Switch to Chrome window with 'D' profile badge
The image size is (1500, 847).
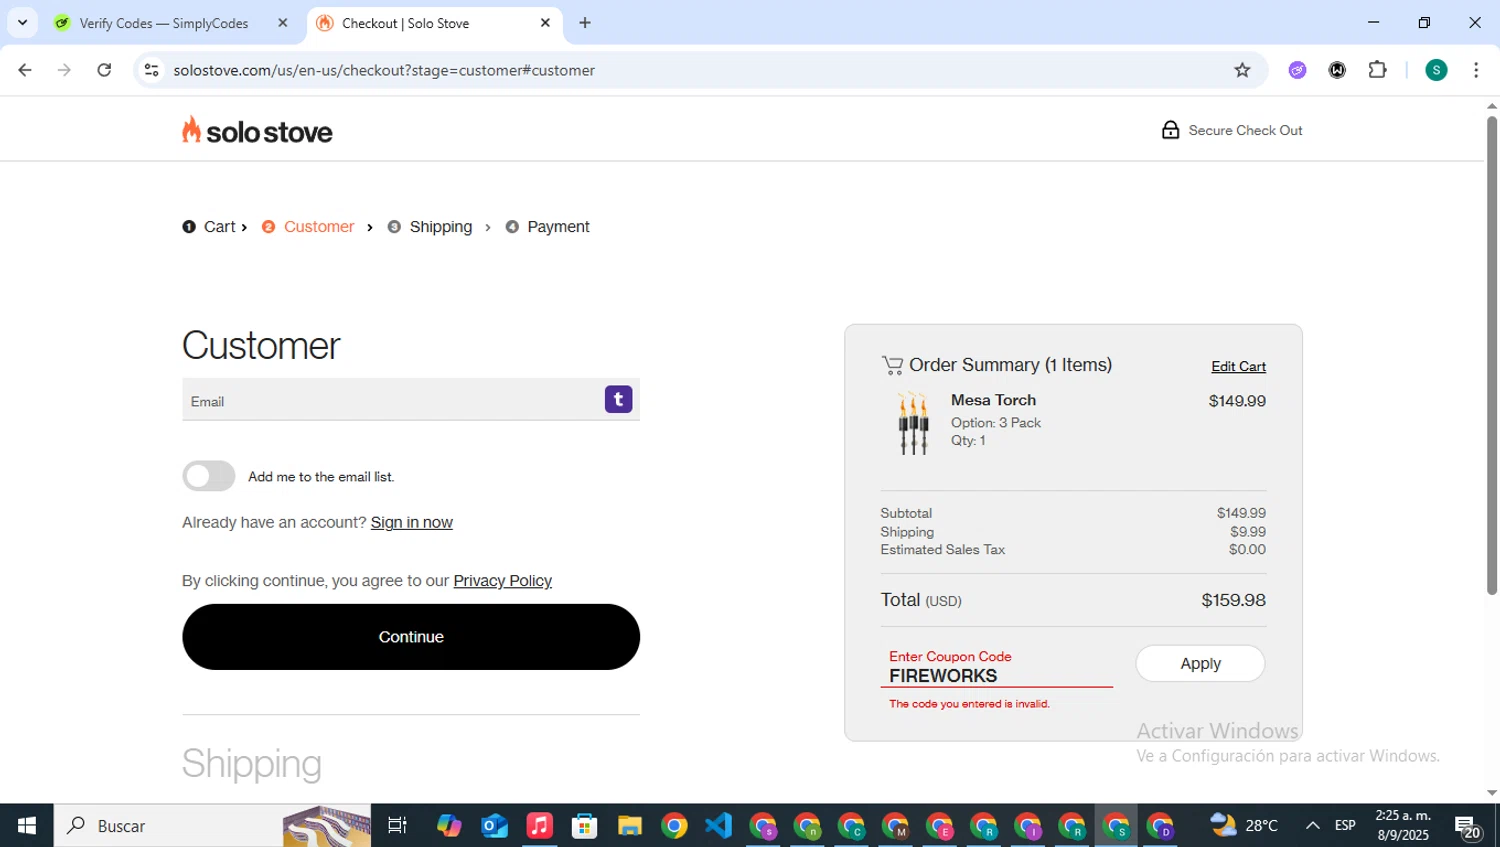(x=1160, y=826)
